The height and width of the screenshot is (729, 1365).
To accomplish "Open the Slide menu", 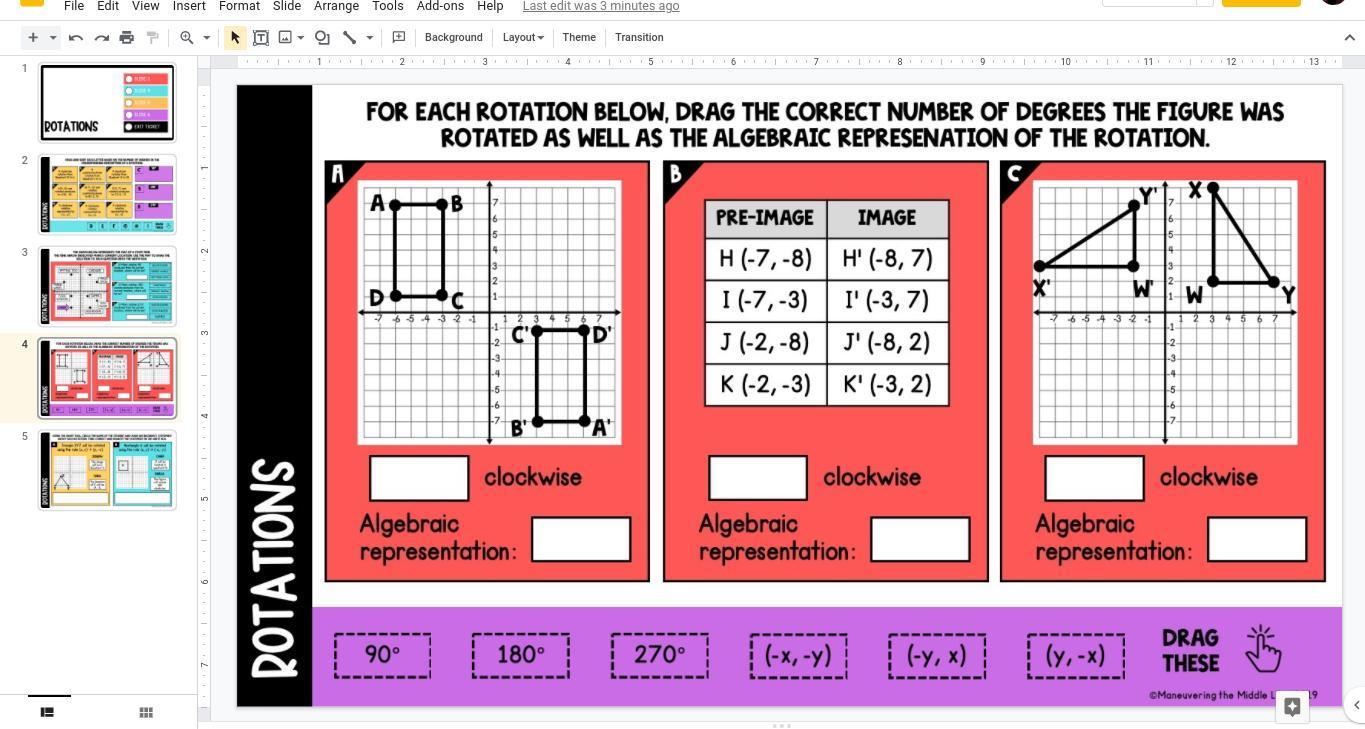I will (287, 6).
